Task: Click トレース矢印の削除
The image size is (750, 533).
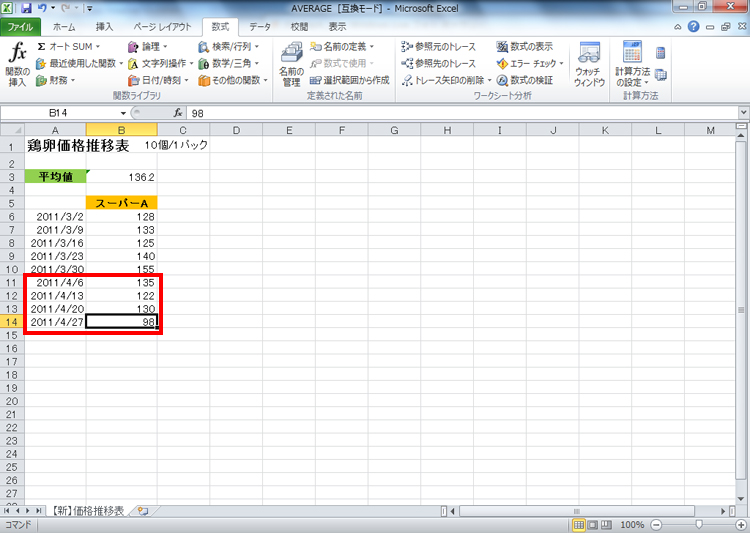Action: (443, 80)
